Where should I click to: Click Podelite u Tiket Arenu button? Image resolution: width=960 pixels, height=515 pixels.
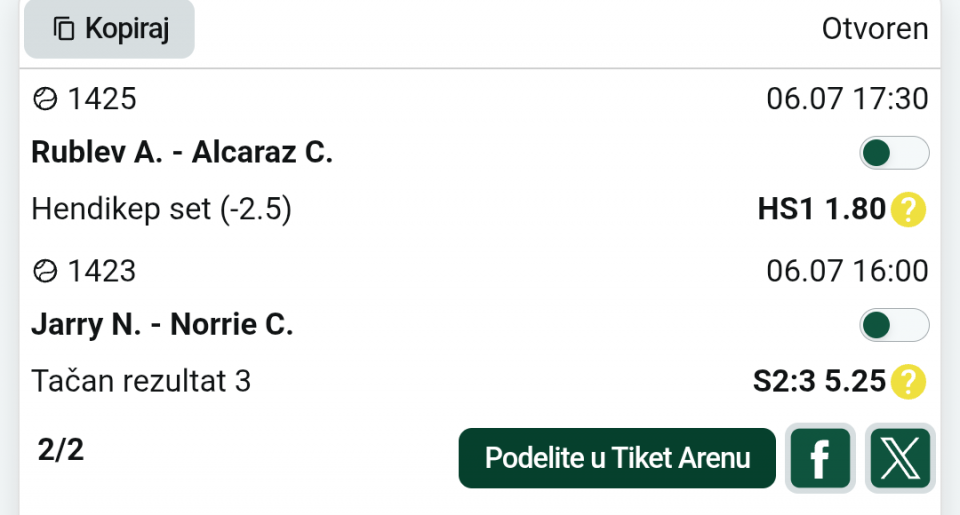click(x=617, y=458)
